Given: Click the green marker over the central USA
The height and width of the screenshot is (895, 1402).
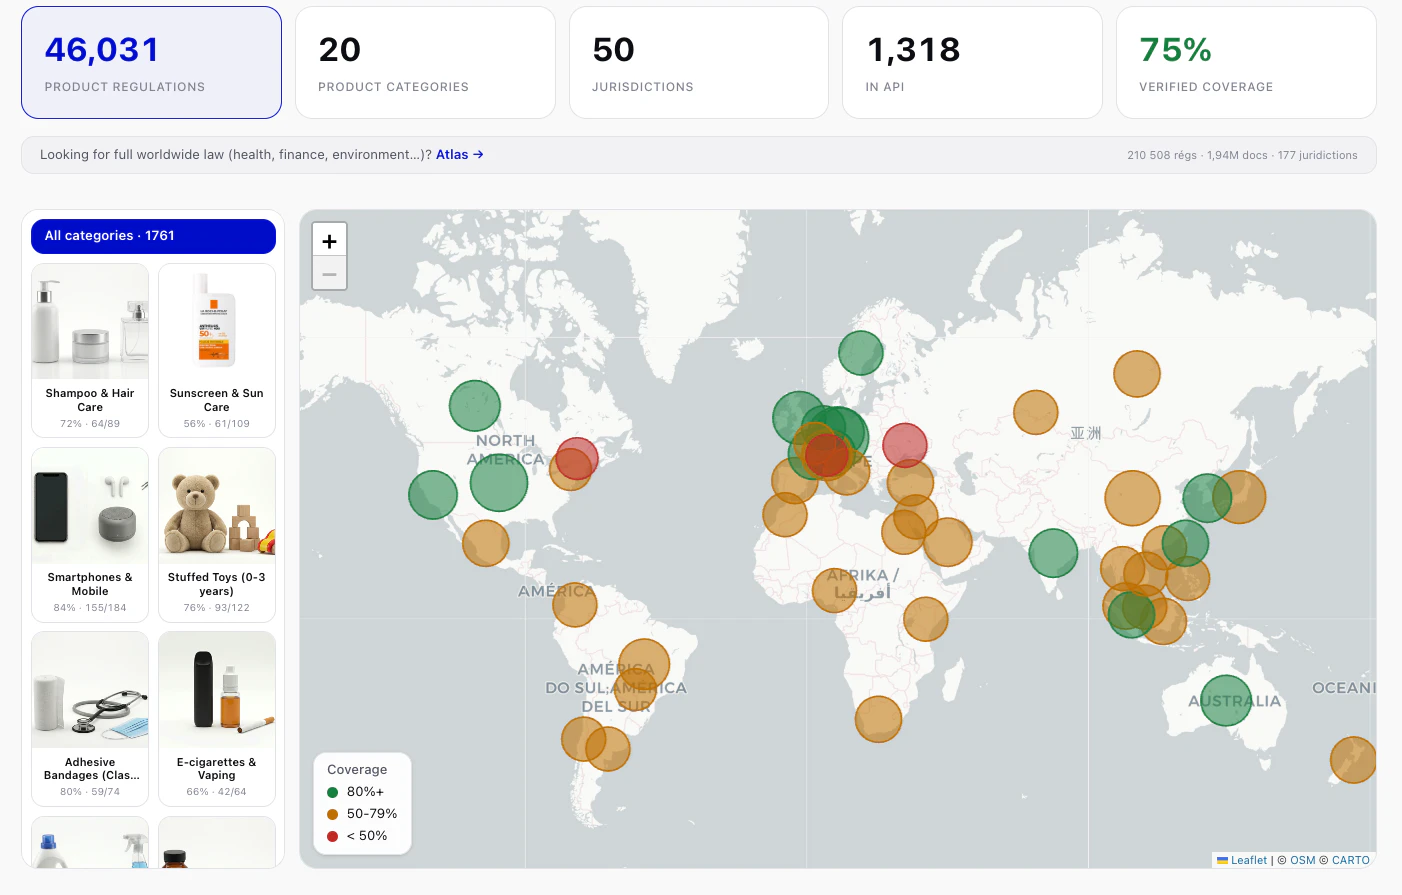Looking at the screenshot, I should point(499,483).
